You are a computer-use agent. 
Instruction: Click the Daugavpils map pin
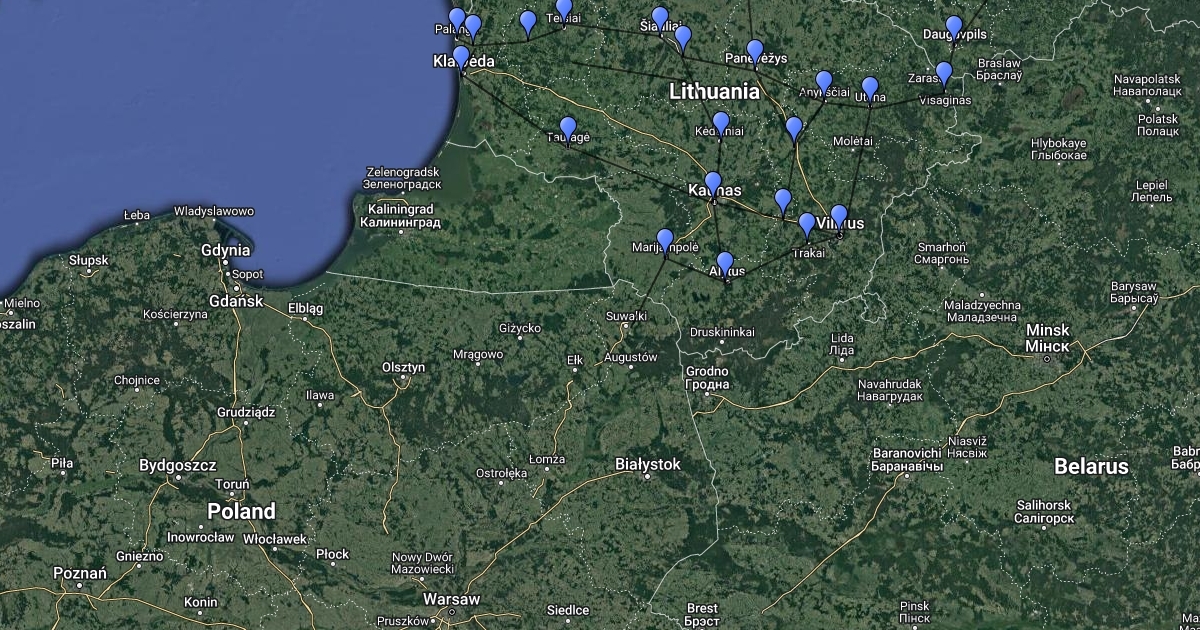(x=954, y=27)
